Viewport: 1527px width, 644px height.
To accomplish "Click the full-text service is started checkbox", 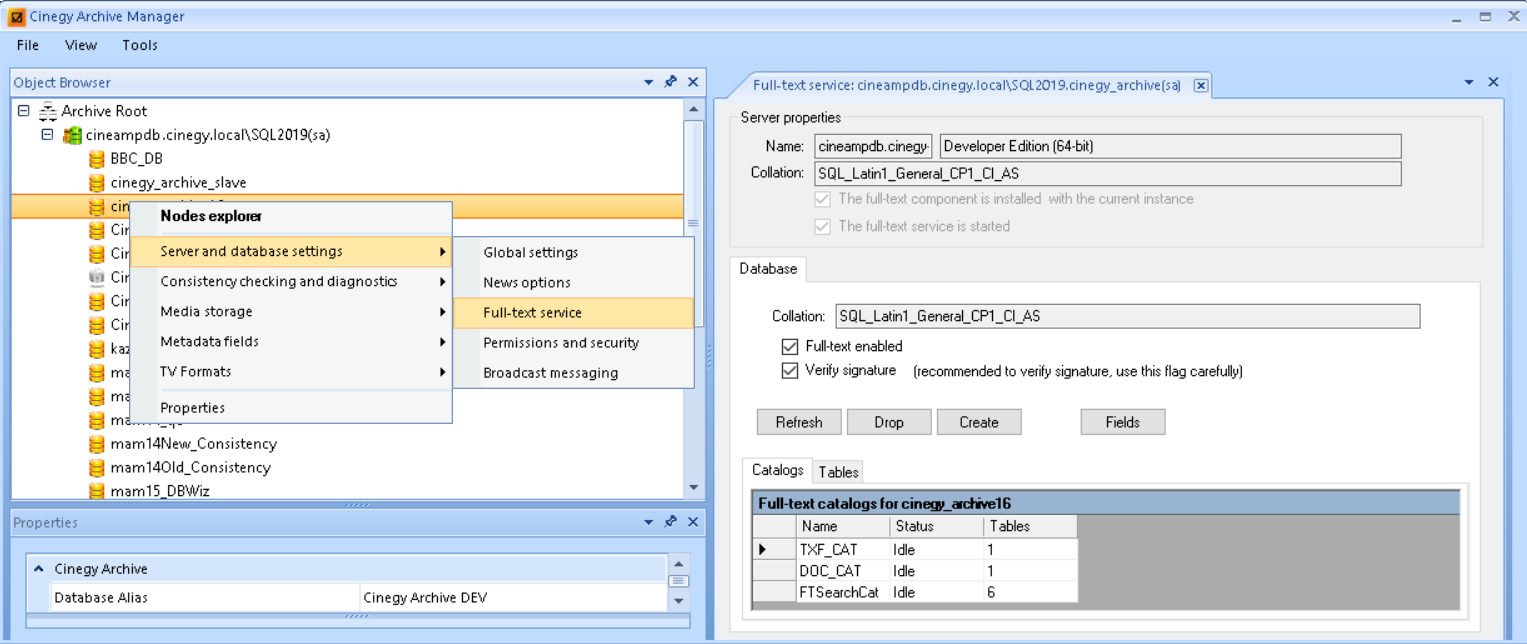I will click(822, 226).
